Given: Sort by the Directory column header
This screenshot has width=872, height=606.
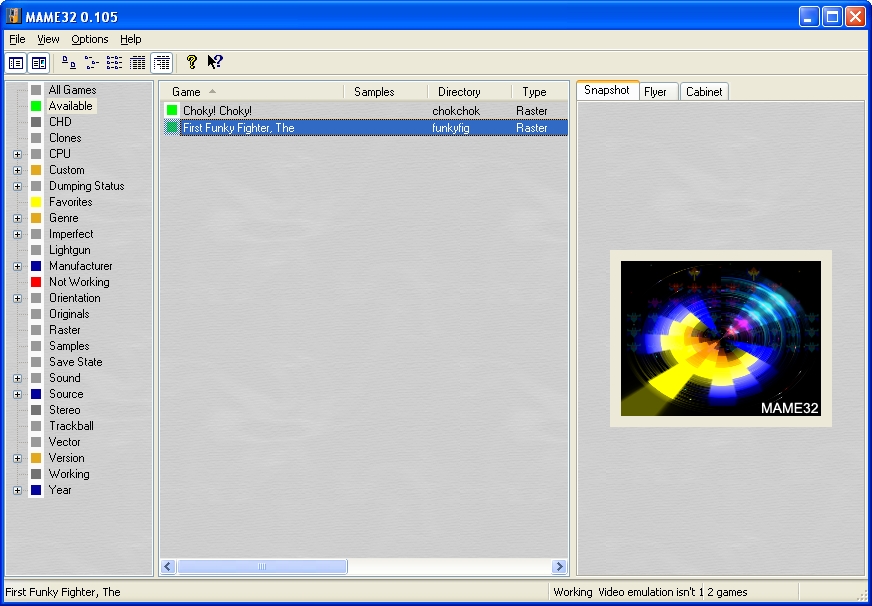Looking at the screenshot, I should pyautogui.click(x=470, y=92).
